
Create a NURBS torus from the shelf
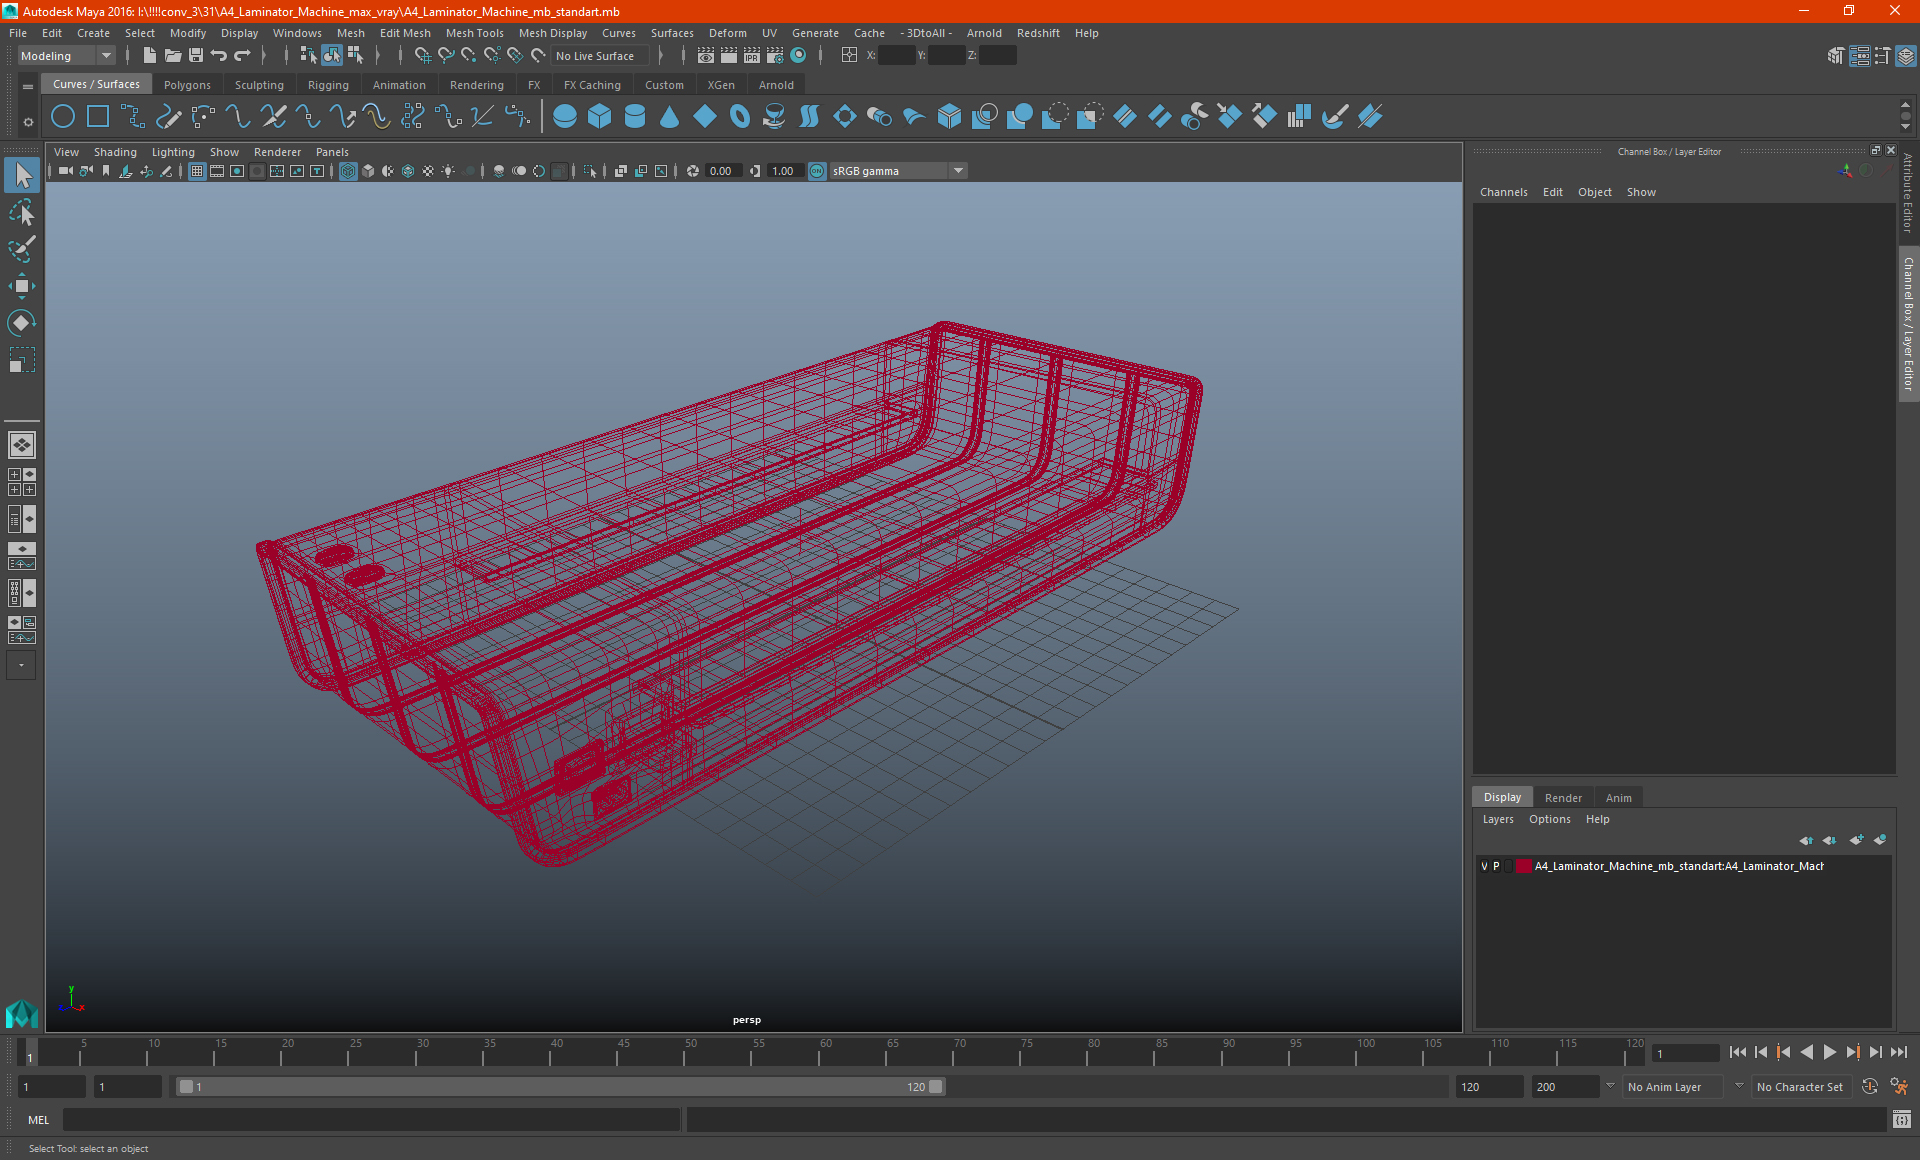740,117
